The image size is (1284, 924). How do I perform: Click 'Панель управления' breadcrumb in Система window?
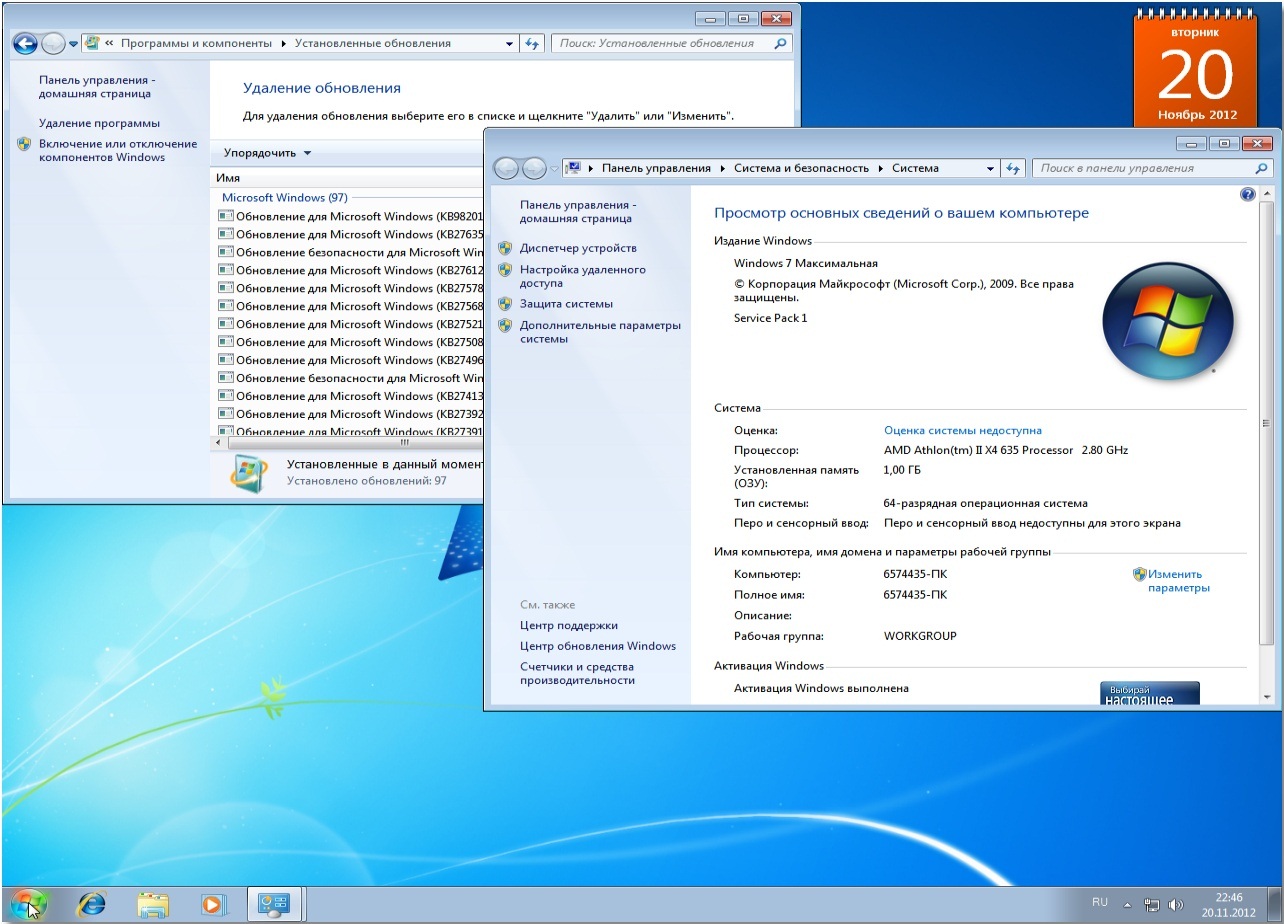(x=656, y=168)
